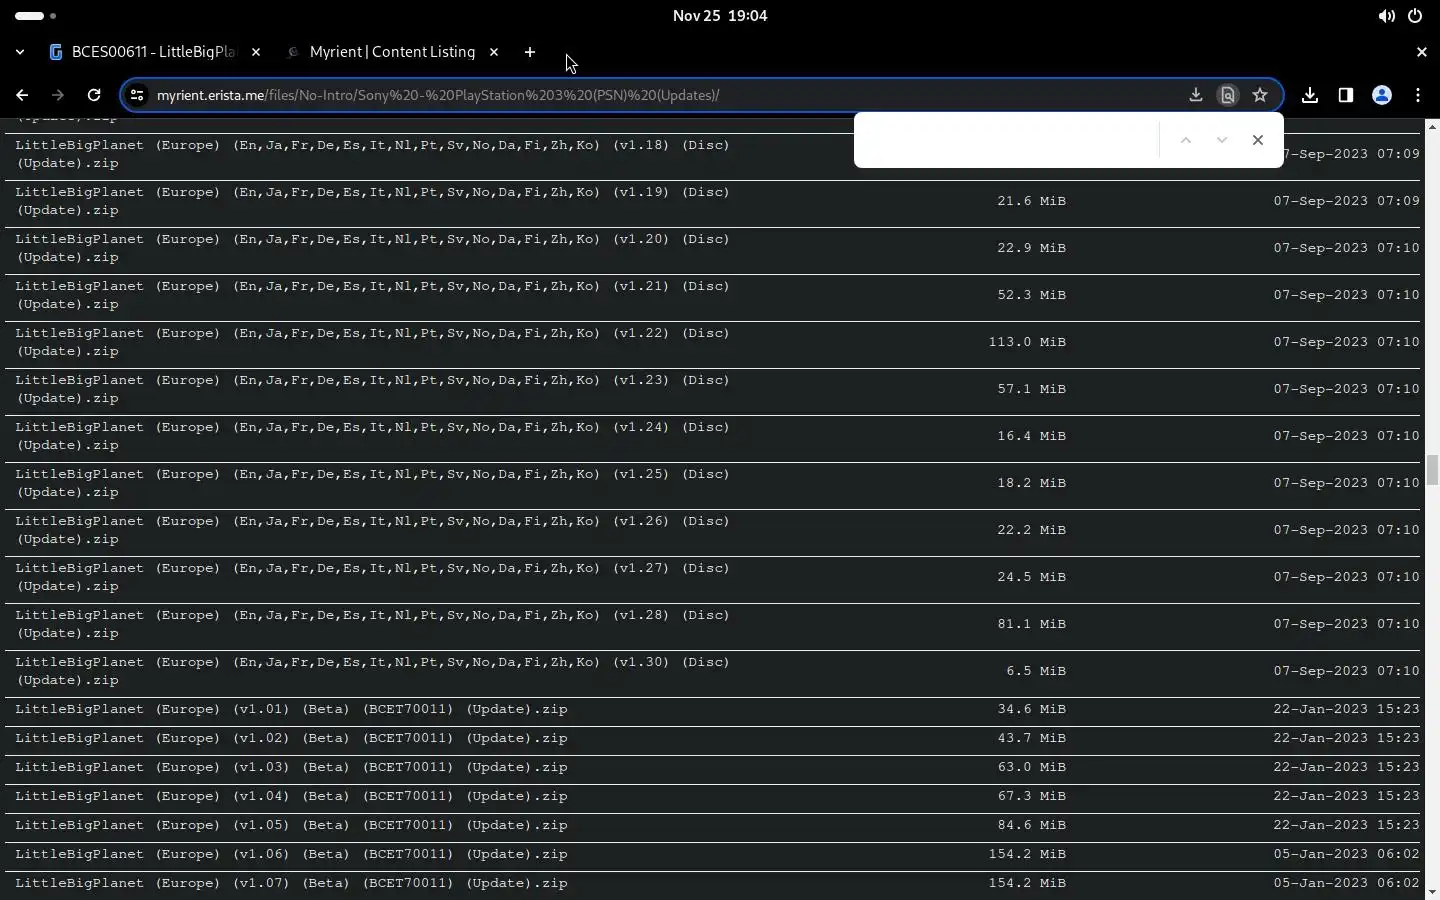The height and width of the screenshot is (900, 1440).
Task: Close the browser window
Action: coord(1422,52)
